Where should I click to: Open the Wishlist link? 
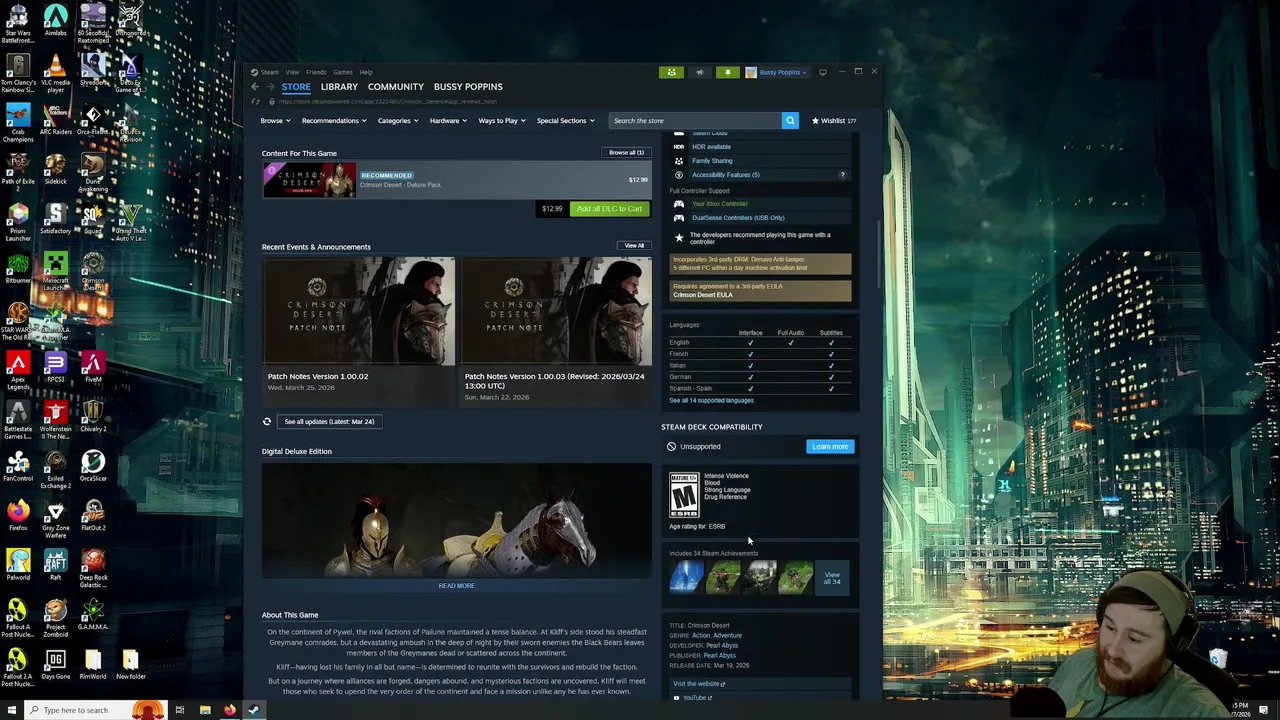(x=834, y=121)
